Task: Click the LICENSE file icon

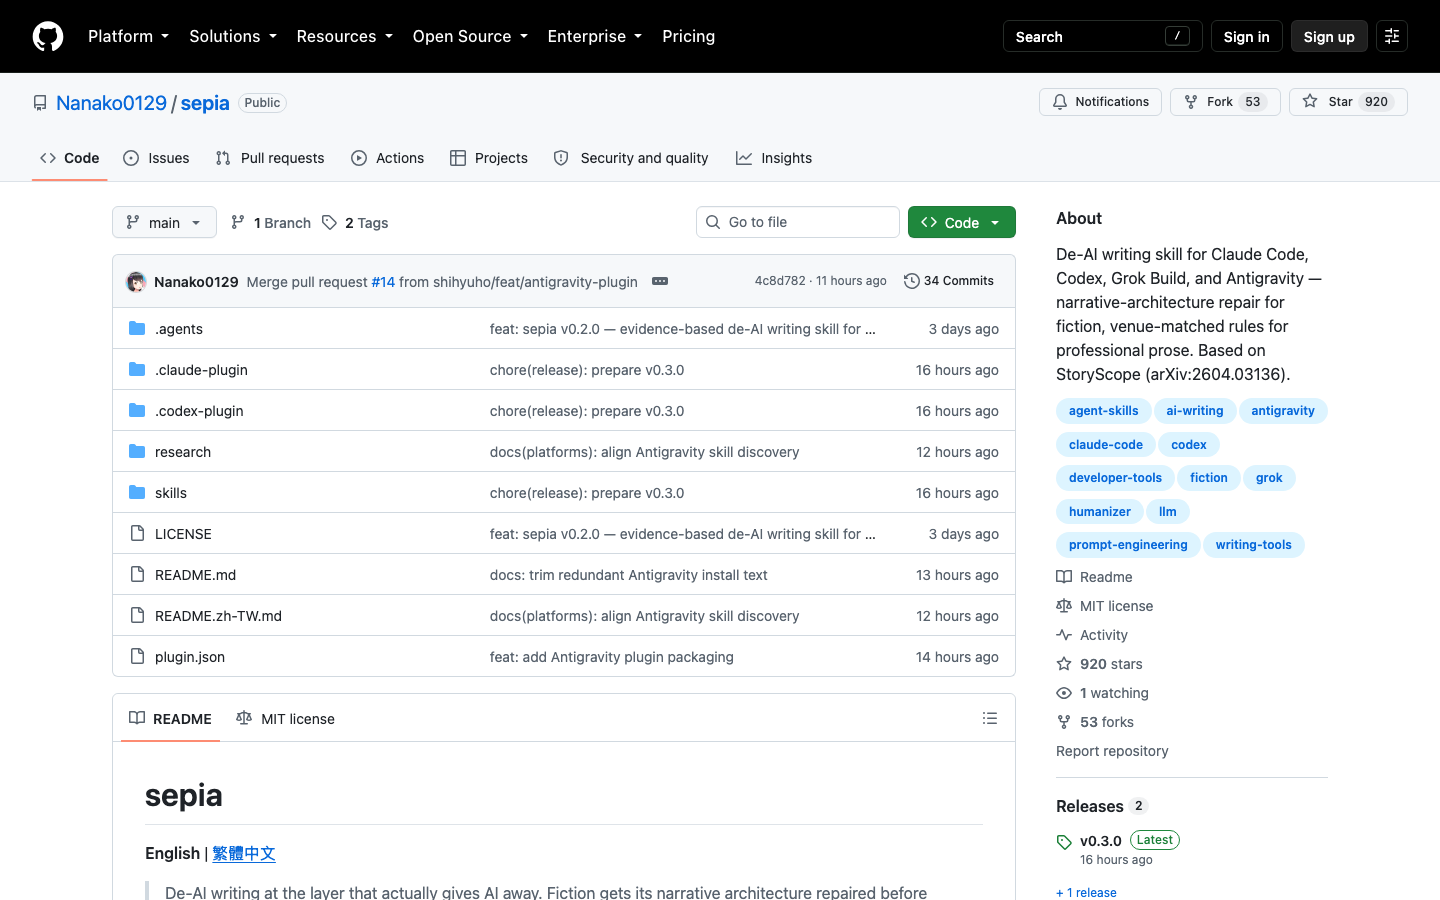Action: point(137,533)
